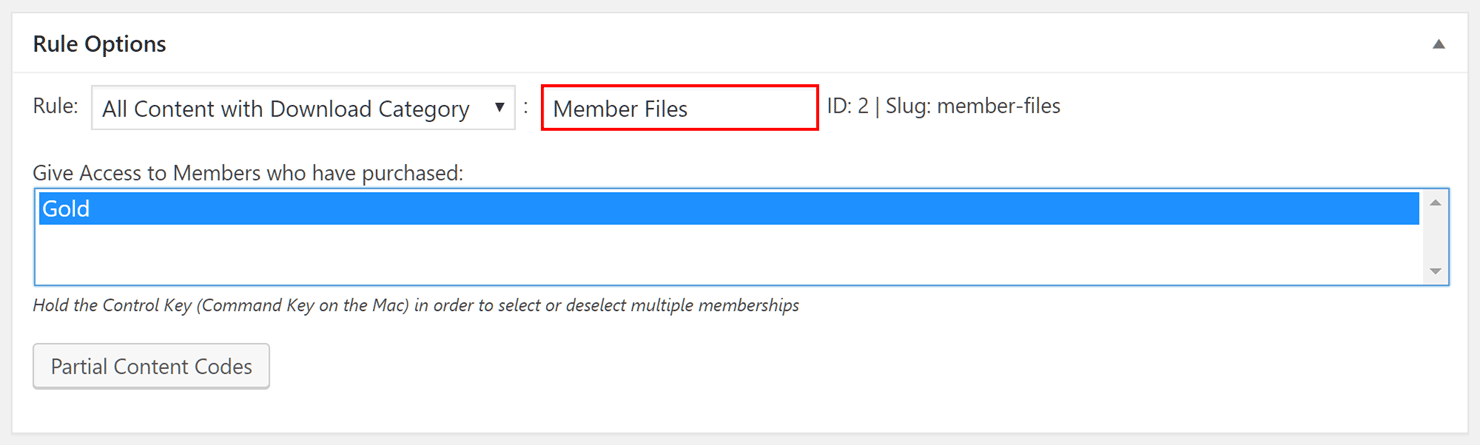Image resolution: width=1480 pixels, height=445 pixels.
Task: Click the ID: 2 text
Action: 848,106
